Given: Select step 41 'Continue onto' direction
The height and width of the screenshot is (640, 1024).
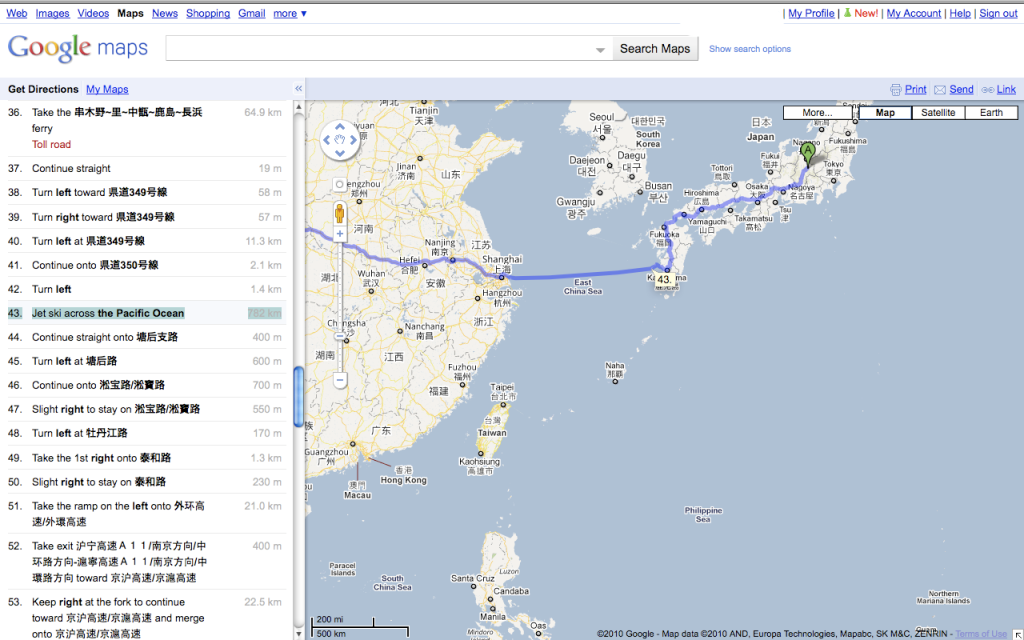Looking at the screenshot, I should pyautogui.click(x=146, y=265).
